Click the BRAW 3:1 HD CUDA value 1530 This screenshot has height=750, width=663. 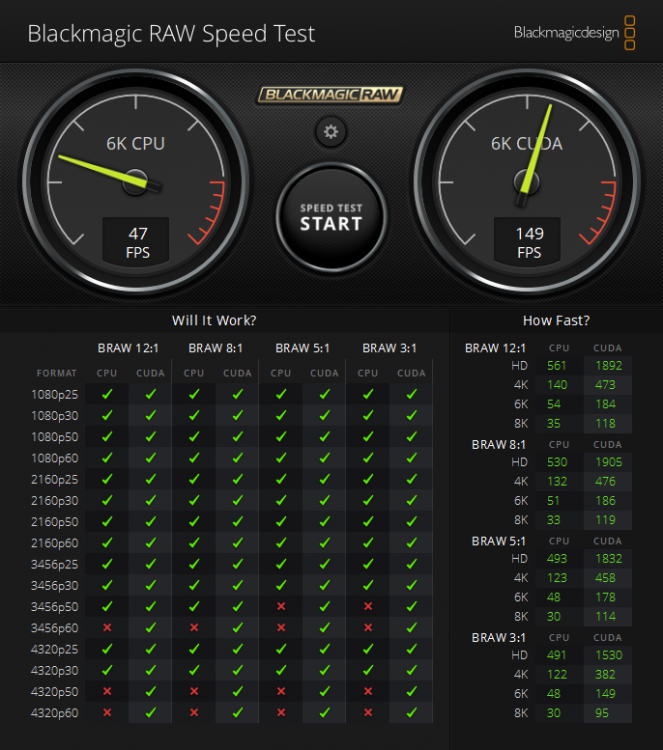[608, 655]
